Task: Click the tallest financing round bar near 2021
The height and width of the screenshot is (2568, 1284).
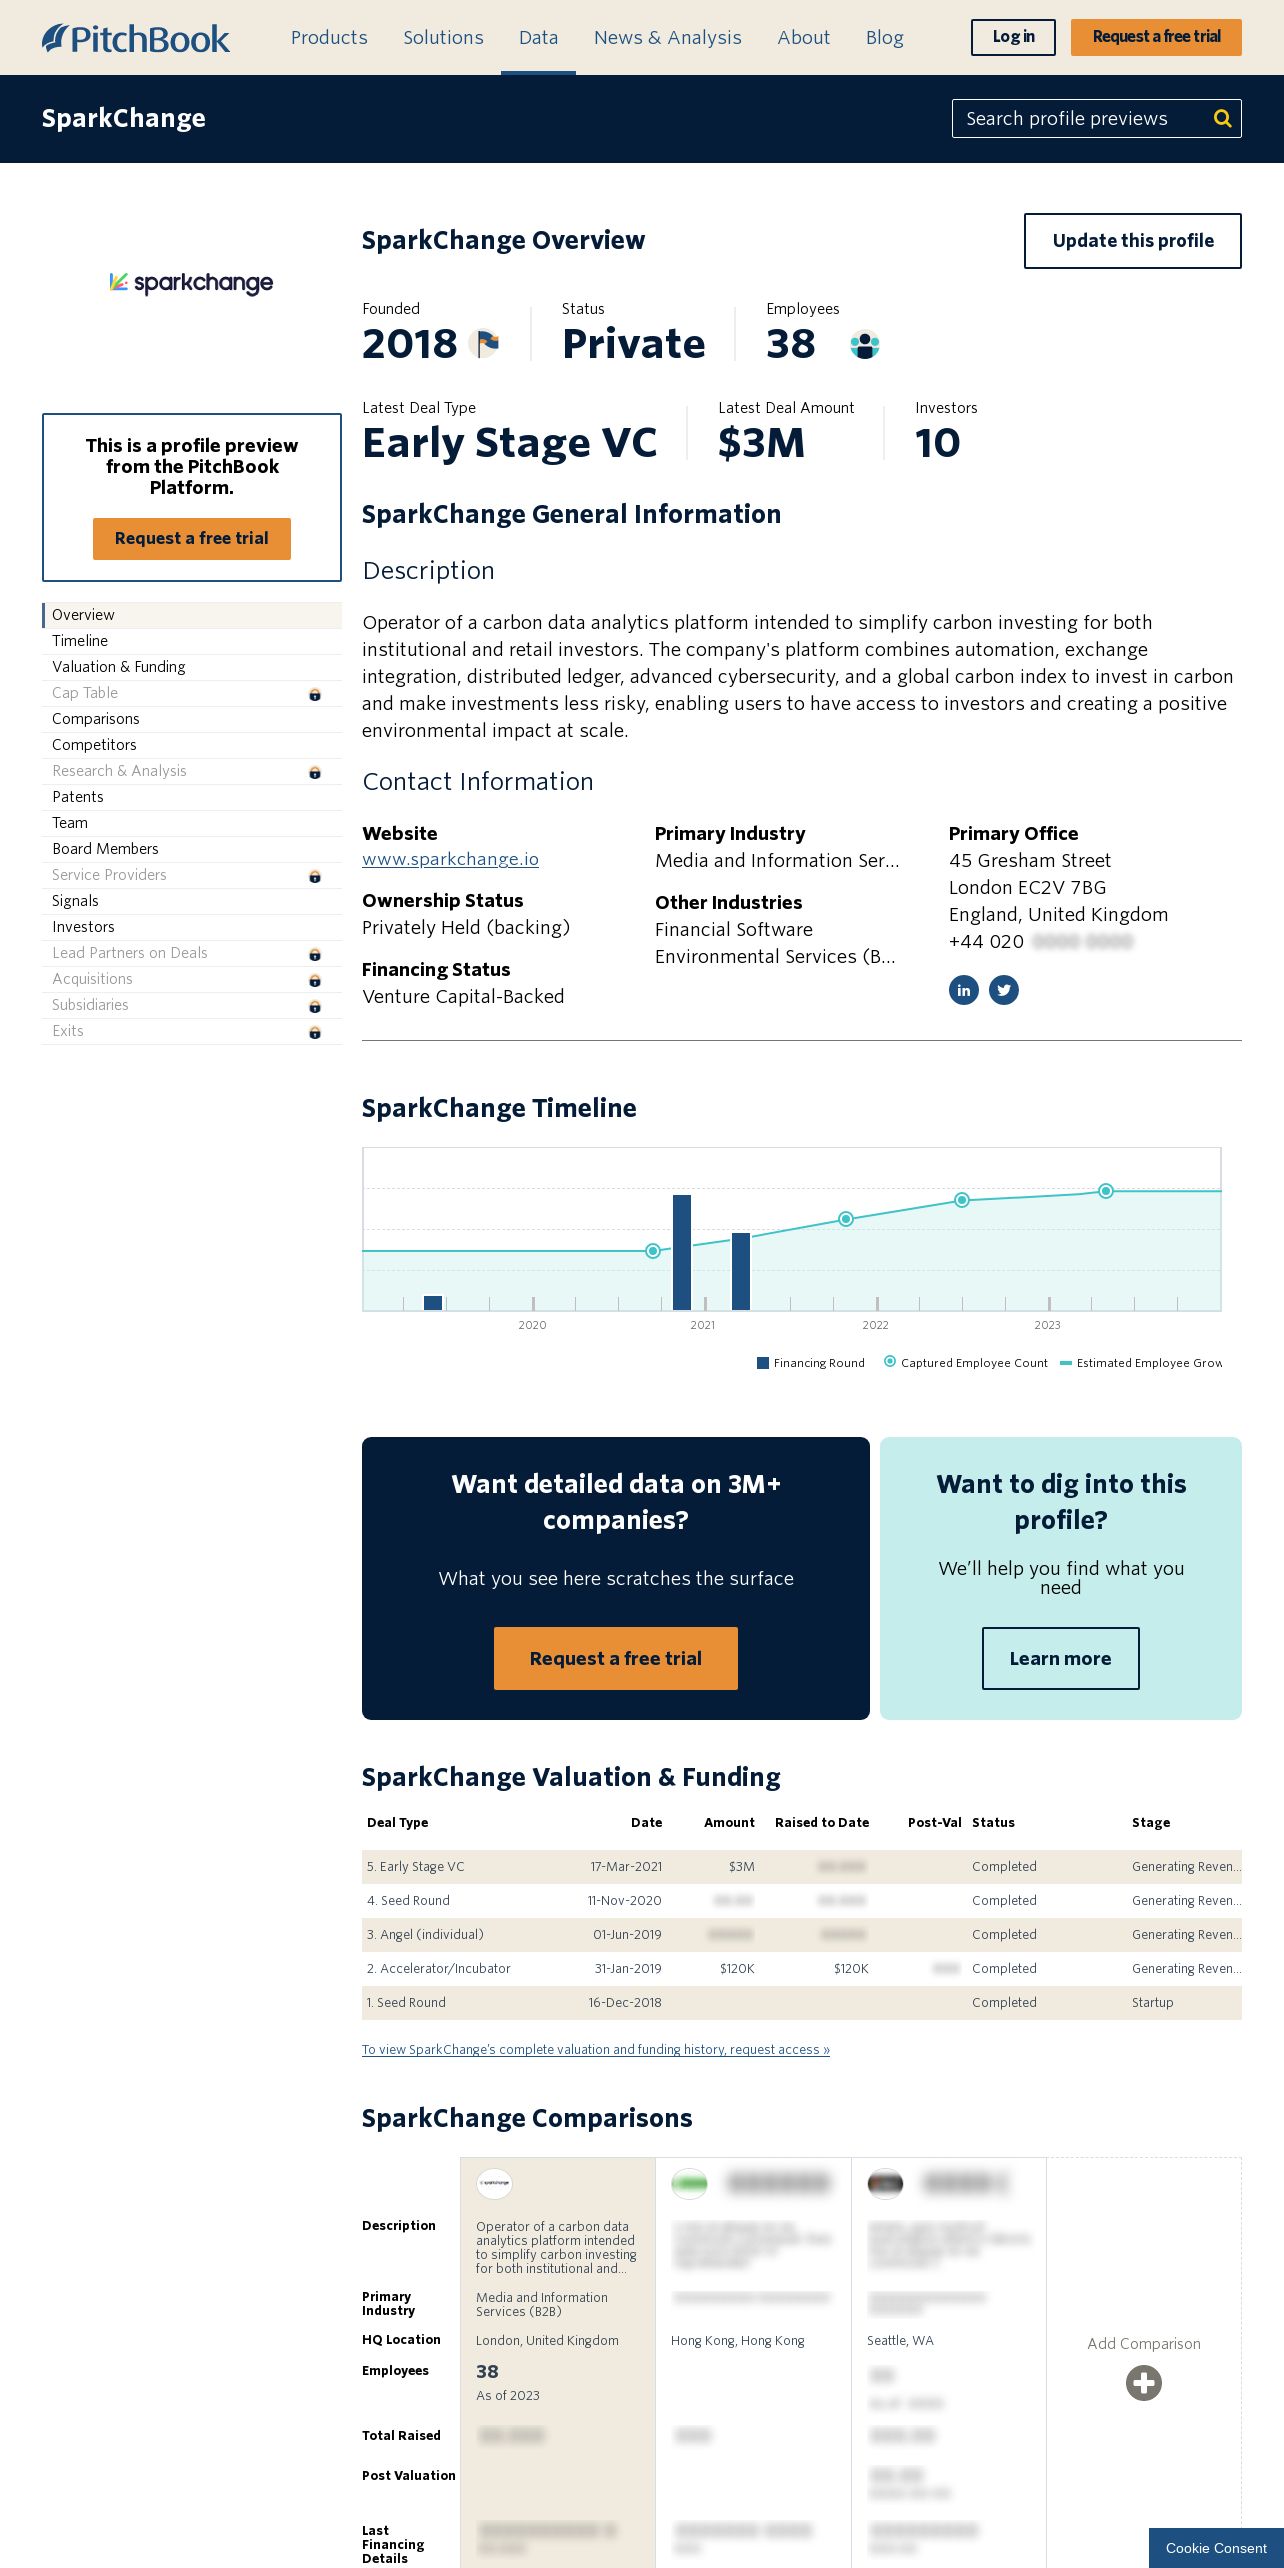Action: [x=682, y=1252]
